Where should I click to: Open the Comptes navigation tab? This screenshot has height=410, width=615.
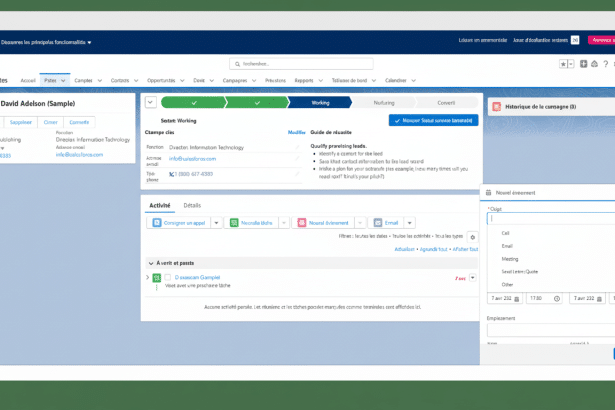pyautogui.click(x=83, y=80)
